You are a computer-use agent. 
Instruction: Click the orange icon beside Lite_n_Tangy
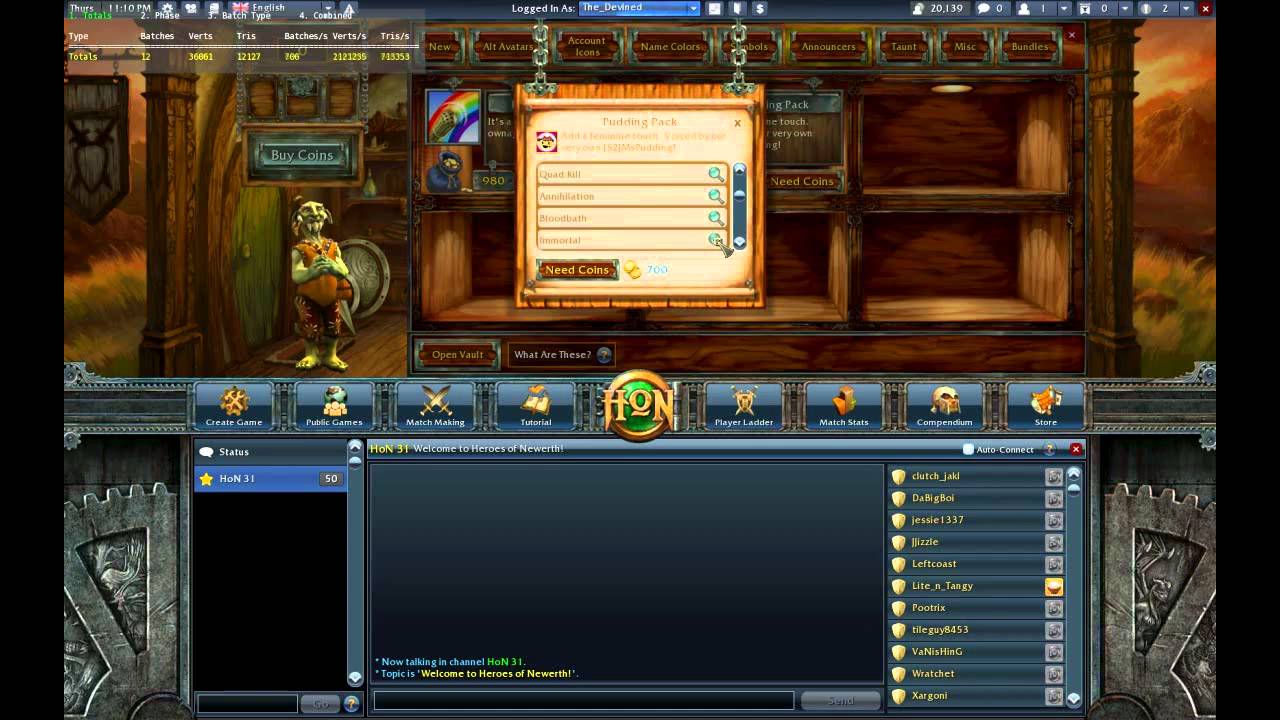tap(1054, 586)
